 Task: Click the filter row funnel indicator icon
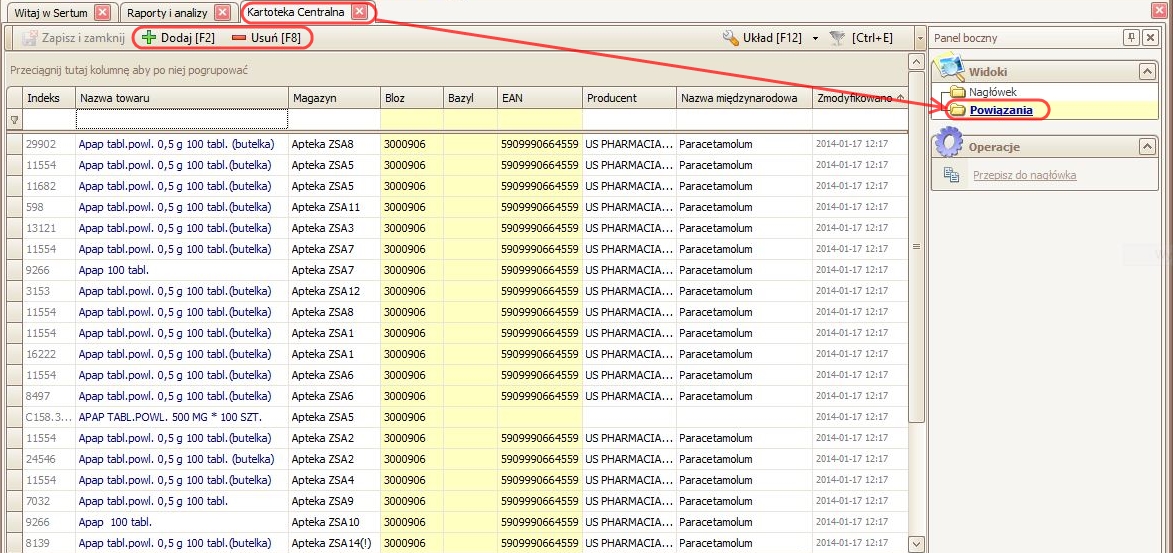click(x=14, y=120)
